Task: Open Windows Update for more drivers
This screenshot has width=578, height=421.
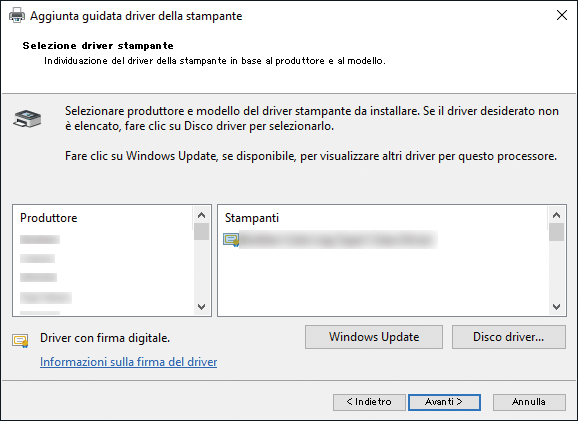Action: point(374,337)
